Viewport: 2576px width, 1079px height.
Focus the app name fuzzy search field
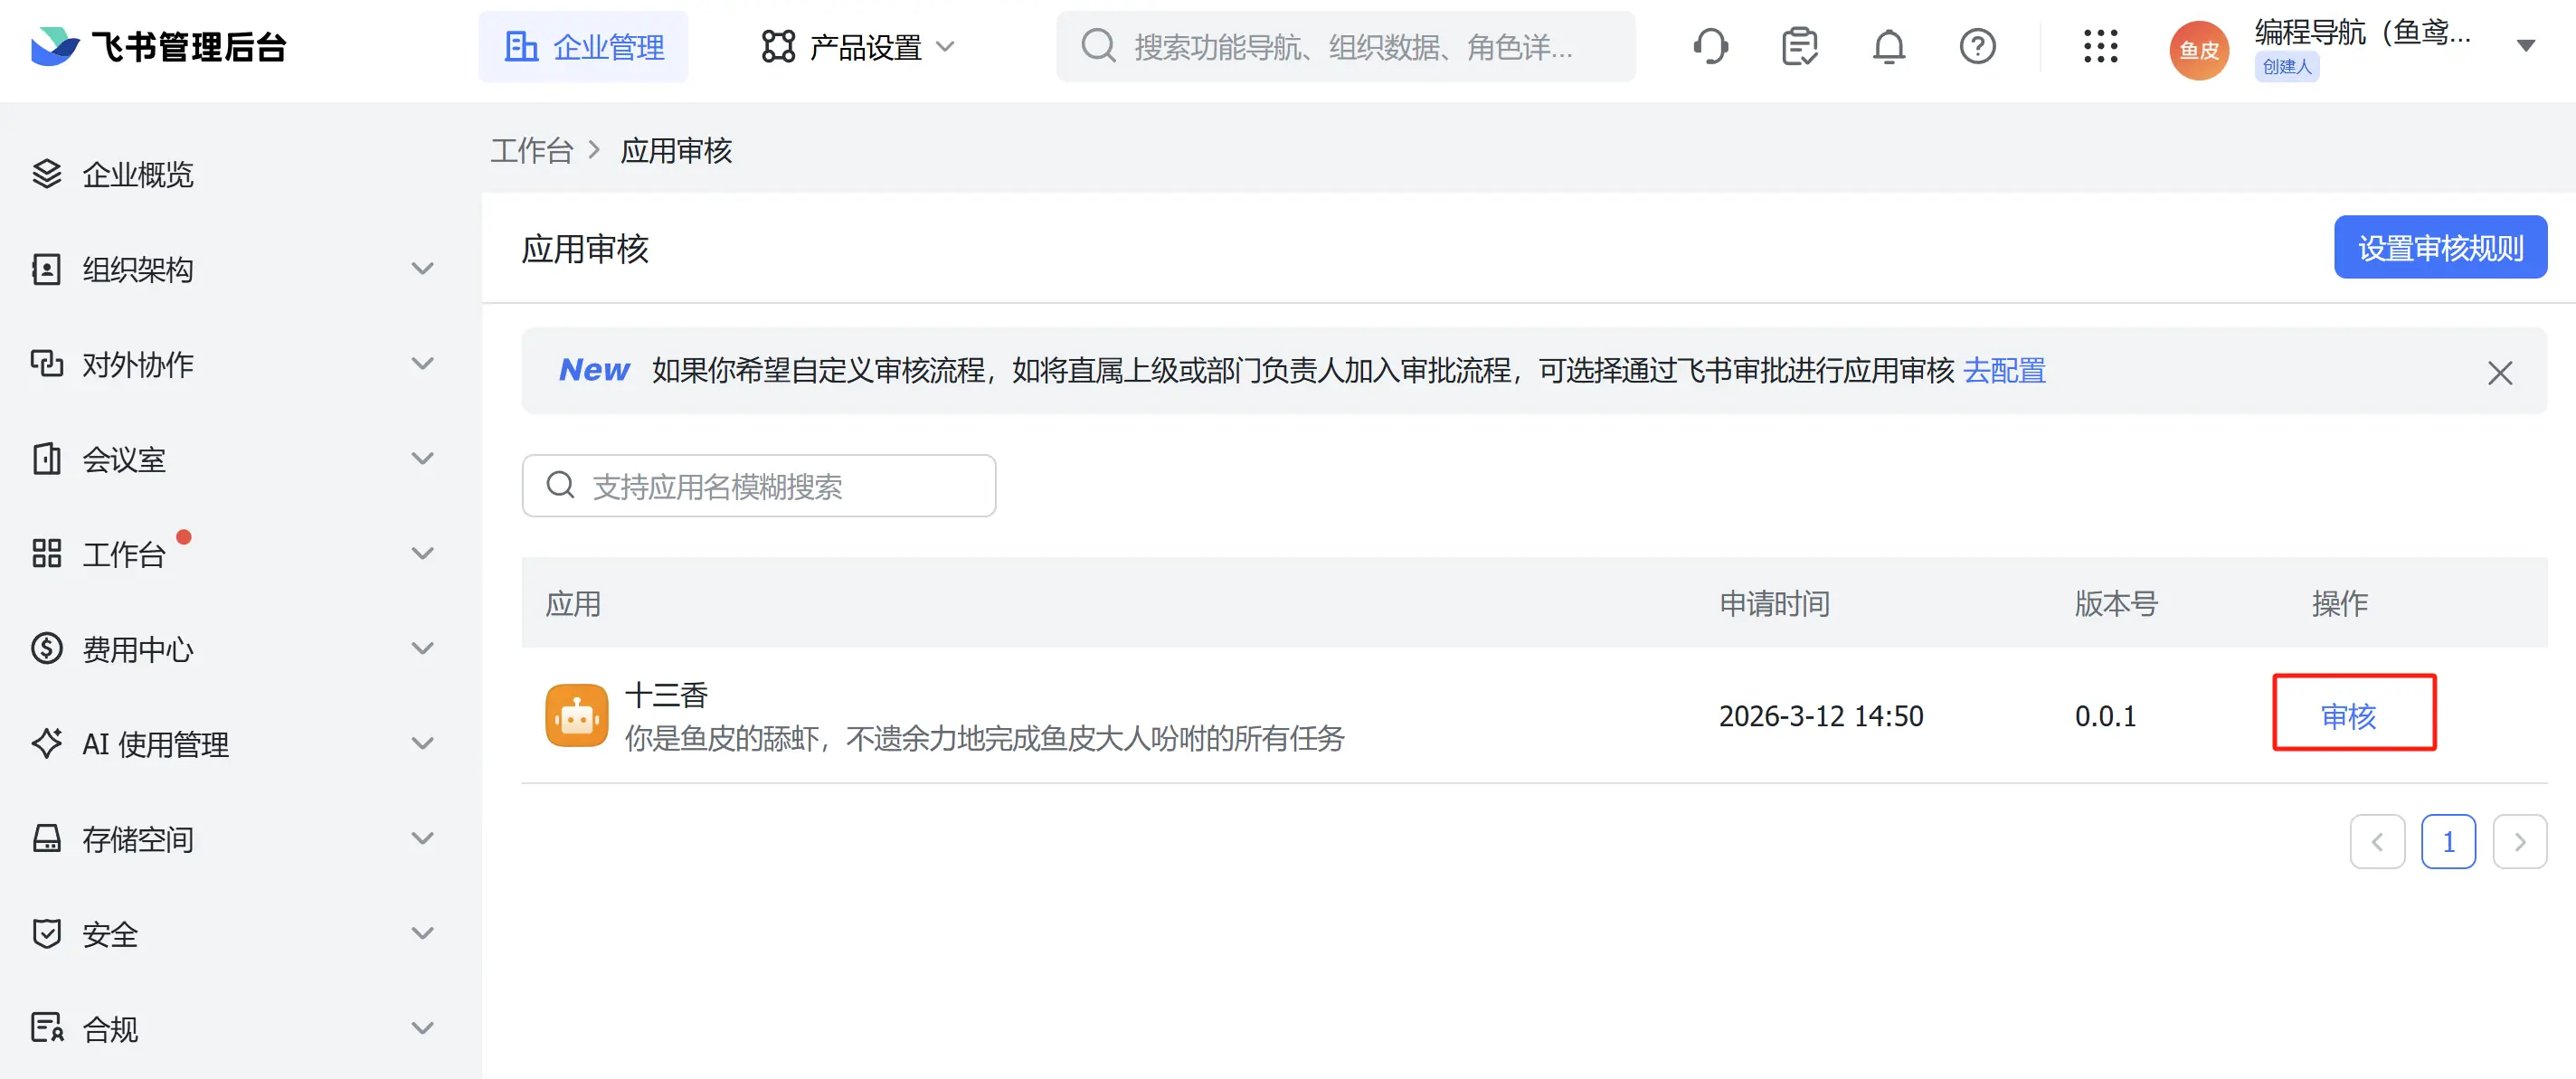[x=760, y=487]
